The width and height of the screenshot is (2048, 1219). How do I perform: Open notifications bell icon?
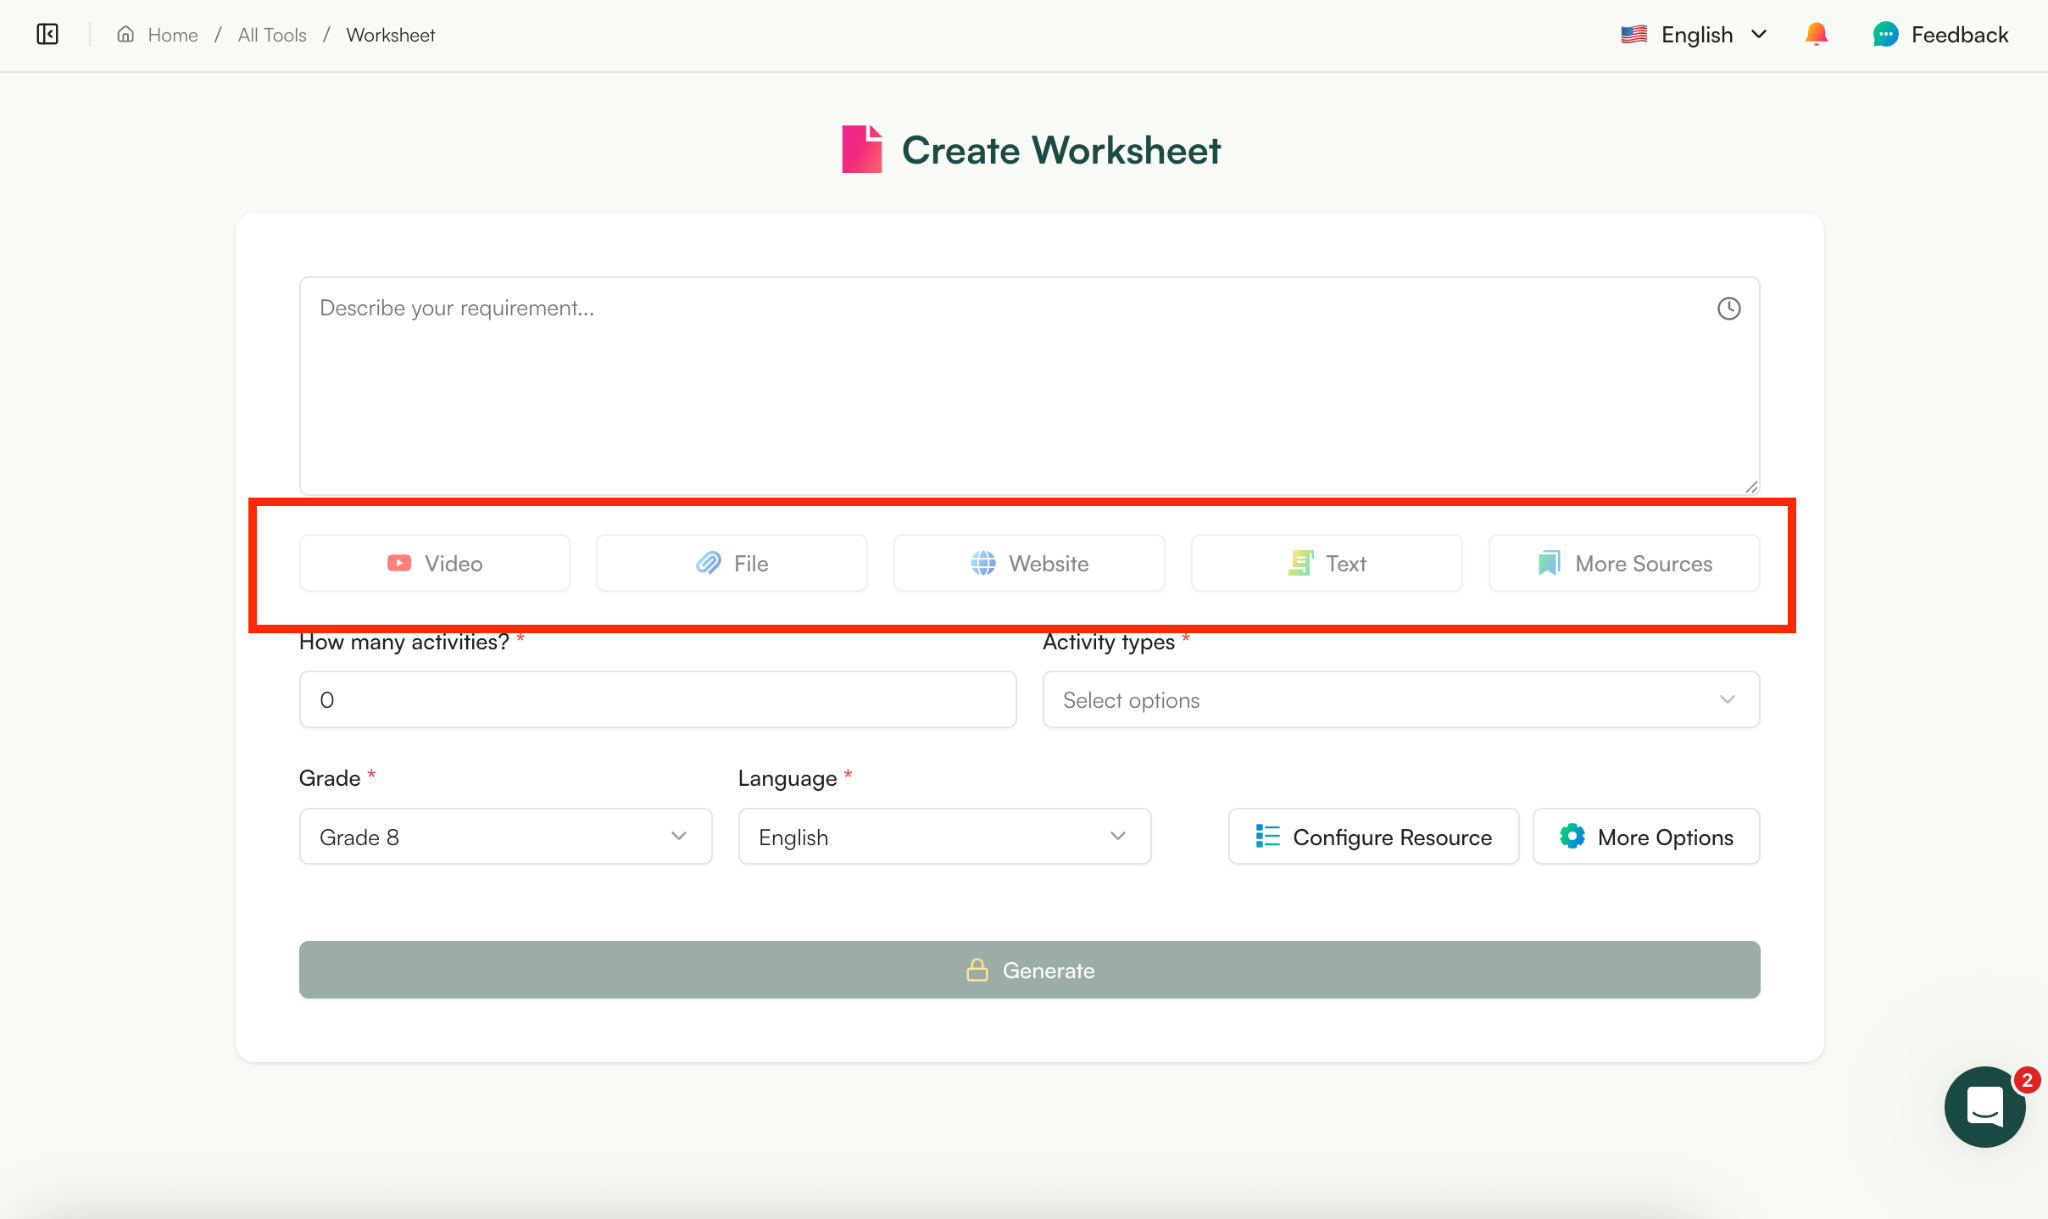click(1816, 35)
